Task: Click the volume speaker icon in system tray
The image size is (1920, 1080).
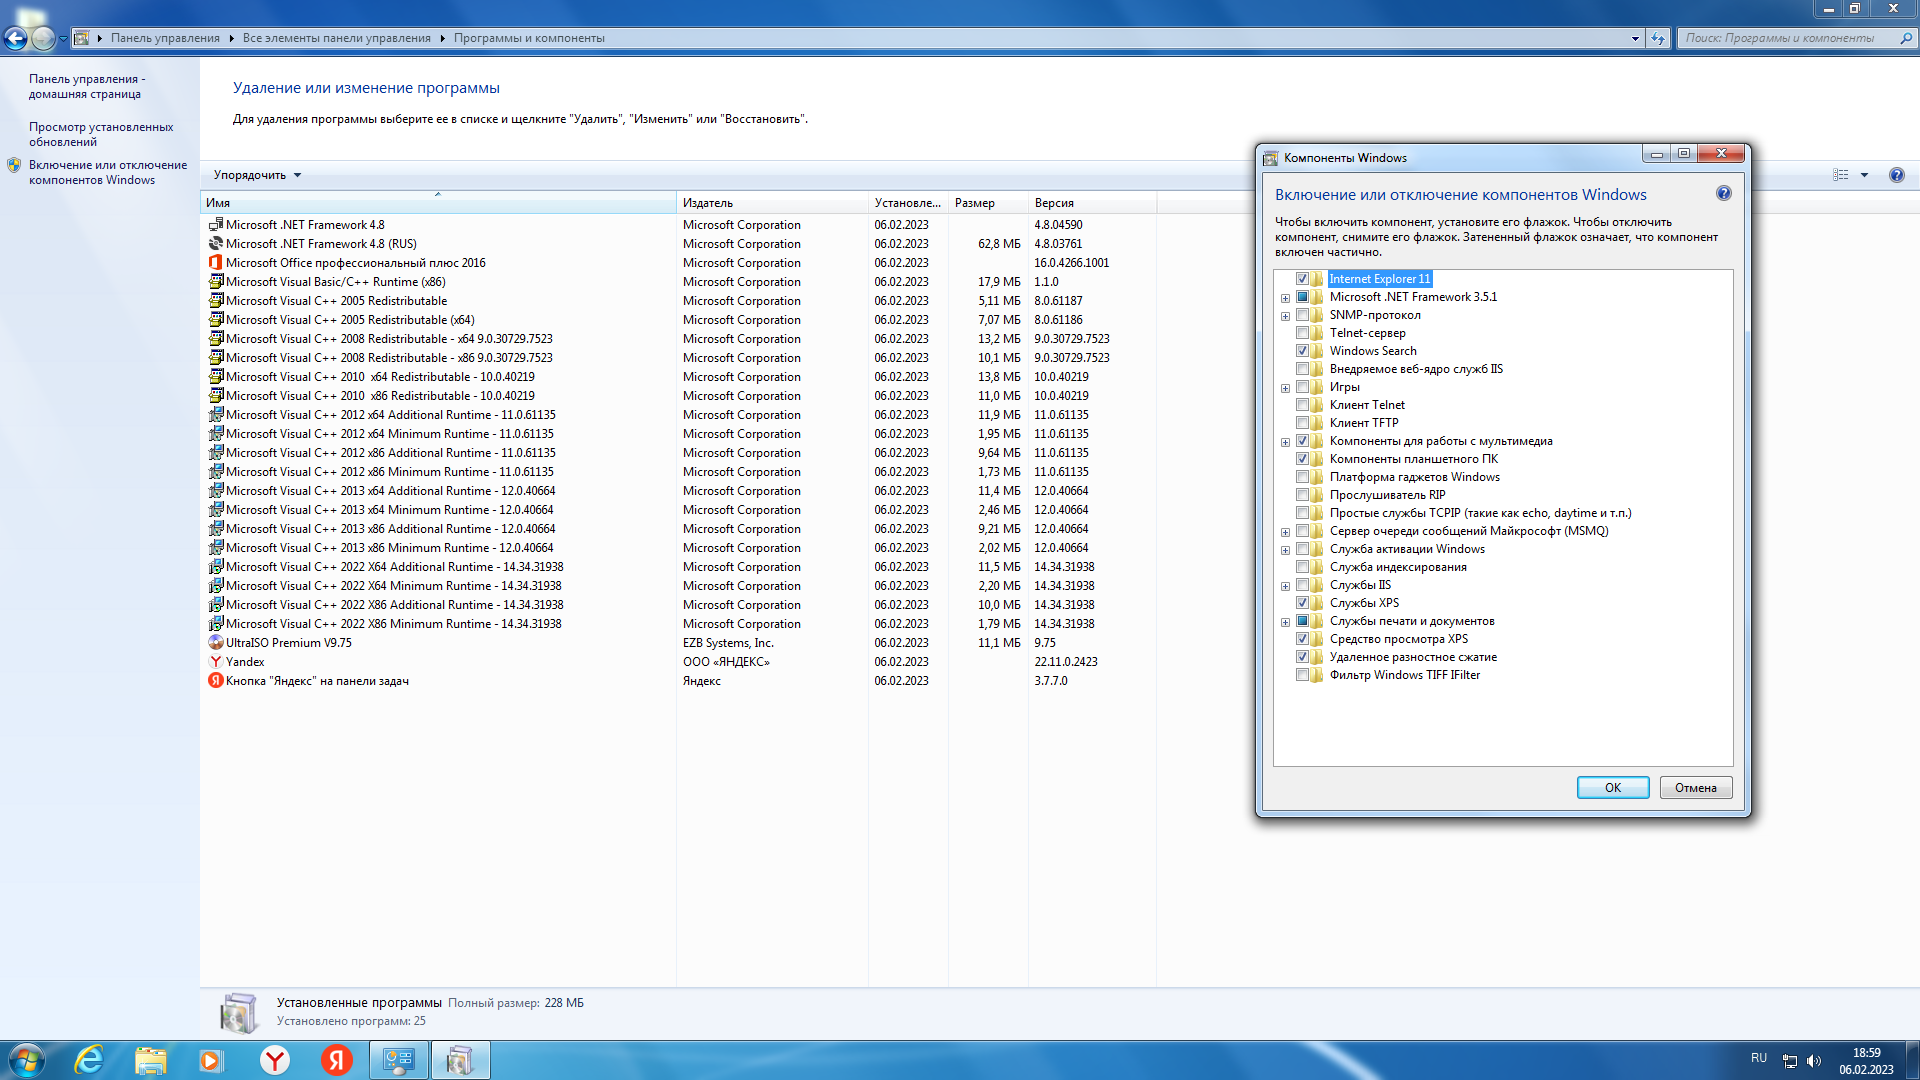Action: click(1814, 1061)
